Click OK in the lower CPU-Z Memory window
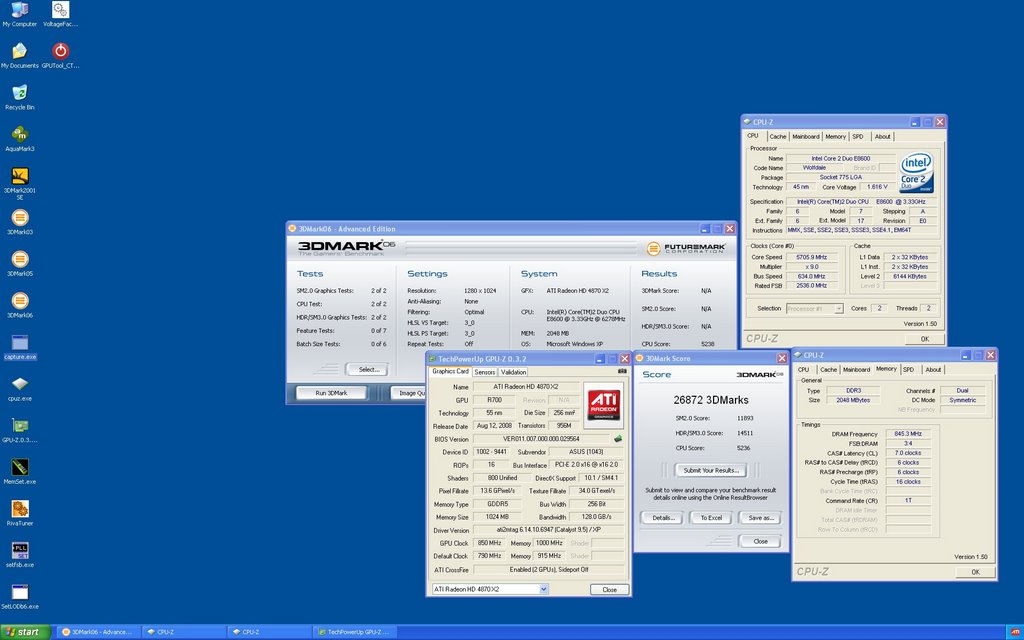 (975, 572)
